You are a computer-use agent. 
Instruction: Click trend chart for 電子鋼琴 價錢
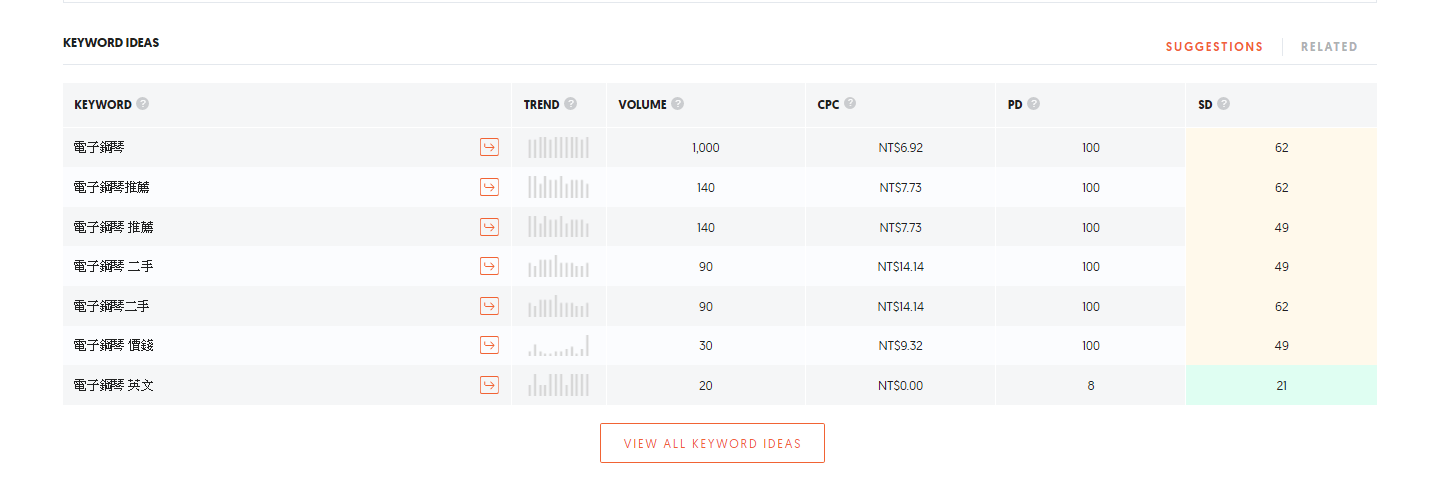tap(558, 345)
